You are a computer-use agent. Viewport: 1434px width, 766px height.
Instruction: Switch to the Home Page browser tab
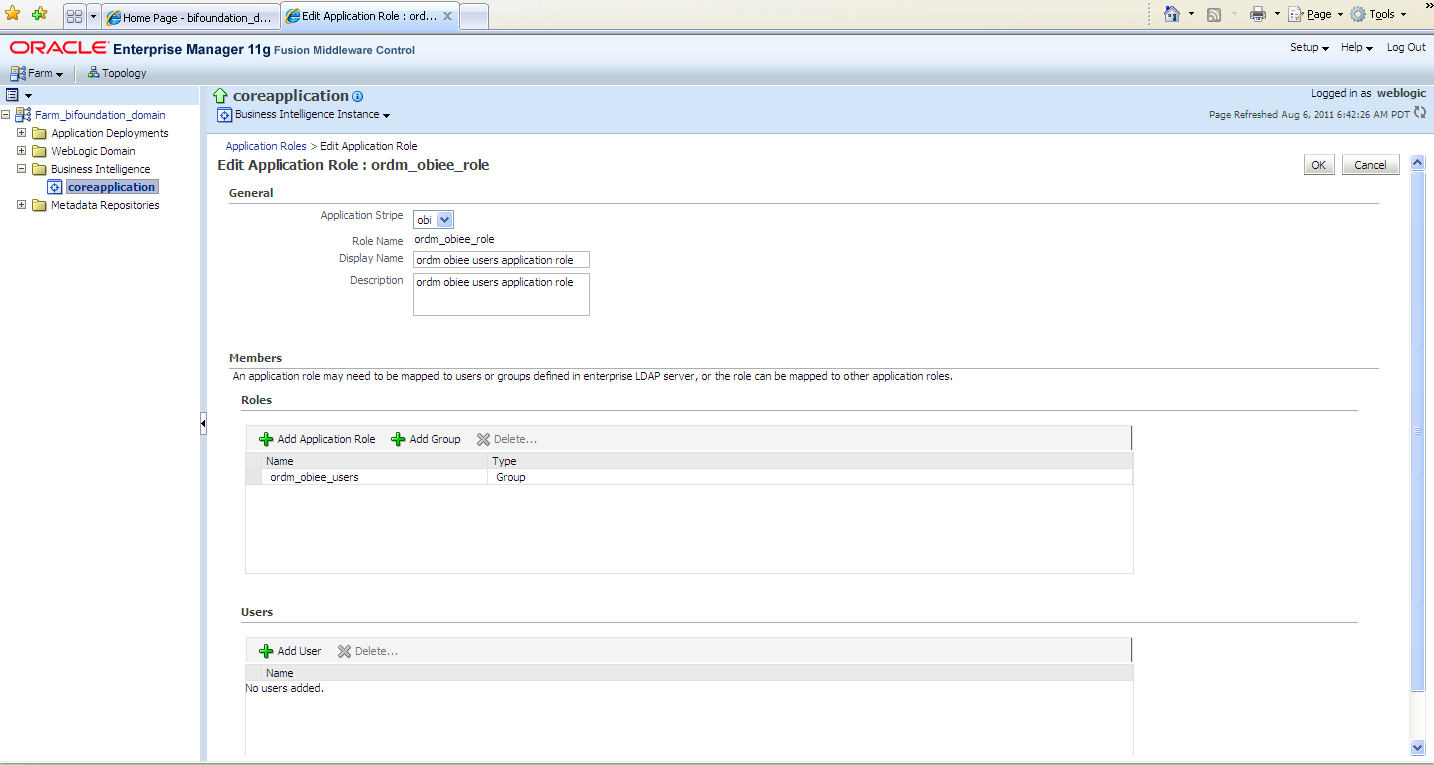(x=188, y=17)
